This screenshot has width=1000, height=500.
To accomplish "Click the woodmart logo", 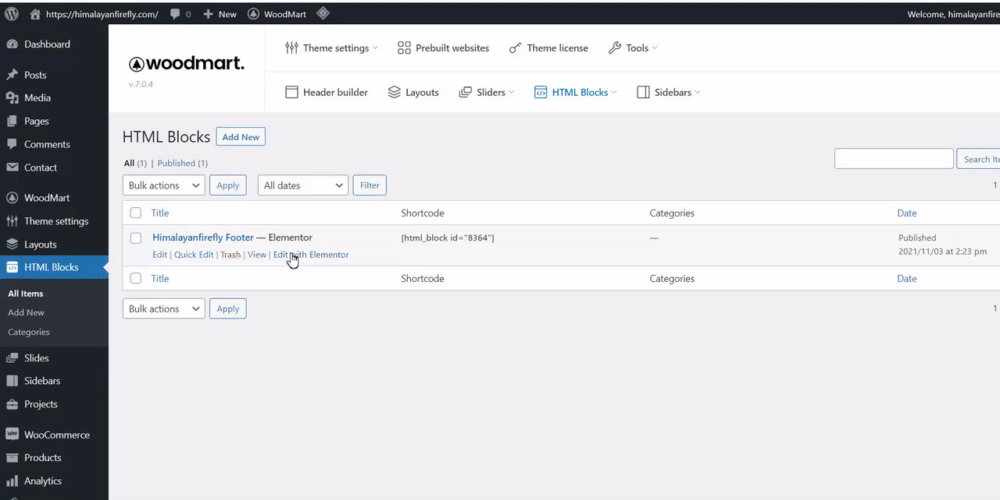I will (x=186, y=64).
